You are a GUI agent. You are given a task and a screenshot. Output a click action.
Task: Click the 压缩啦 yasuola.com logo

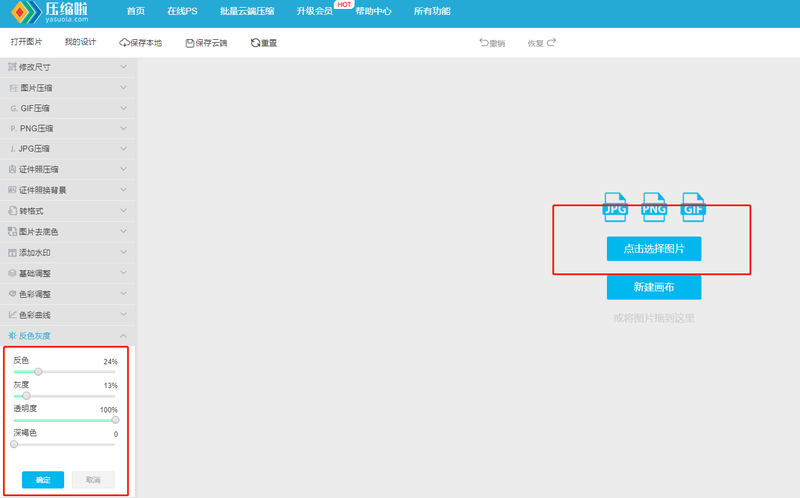pos(50,12)
